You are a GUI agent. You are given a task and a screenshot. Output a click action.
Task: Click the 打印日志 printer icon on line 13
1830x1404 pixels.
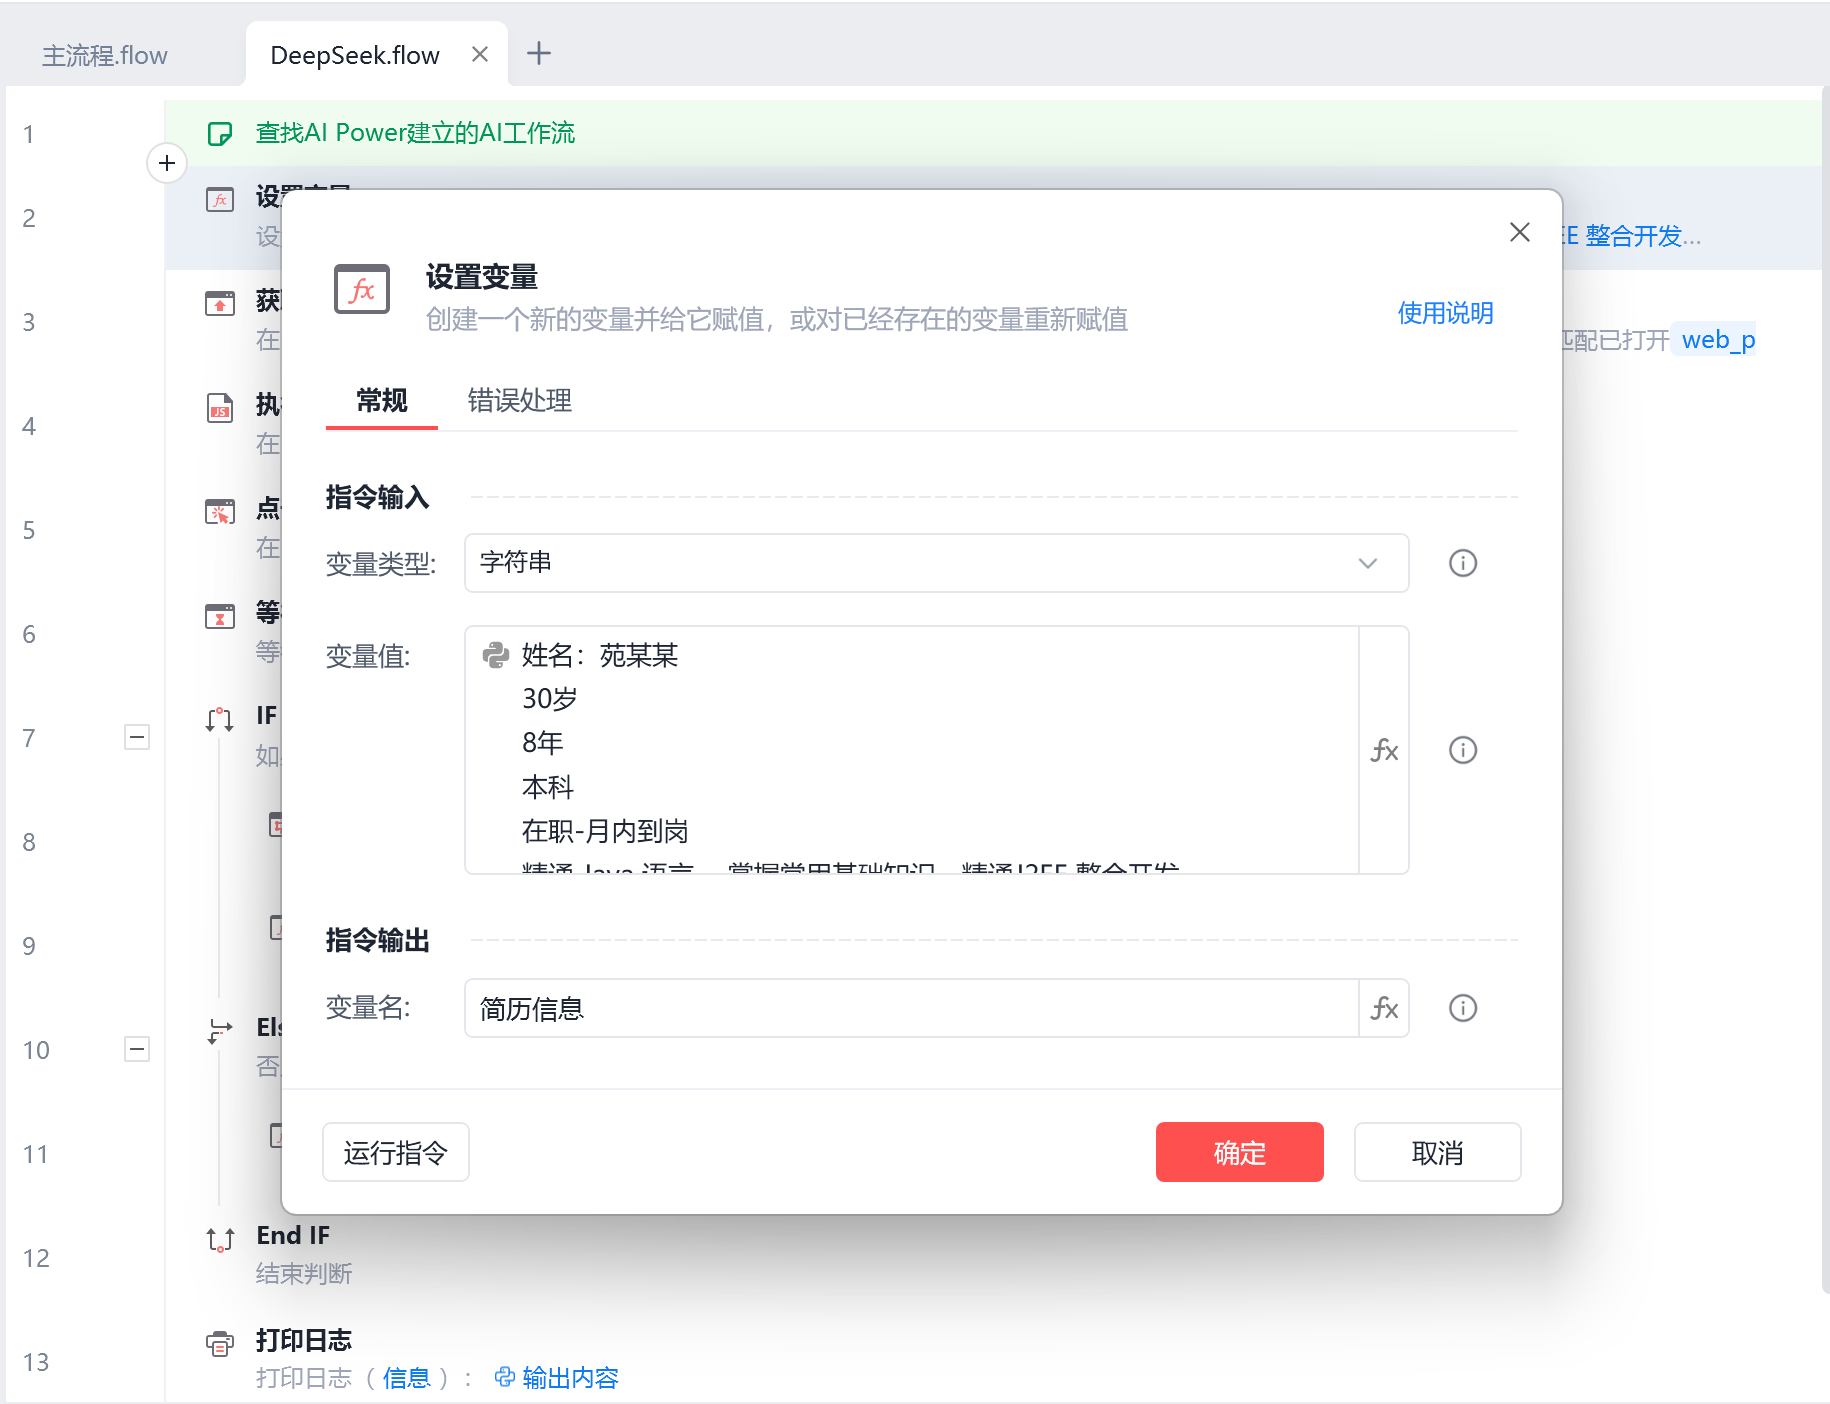pos(220,1343)
